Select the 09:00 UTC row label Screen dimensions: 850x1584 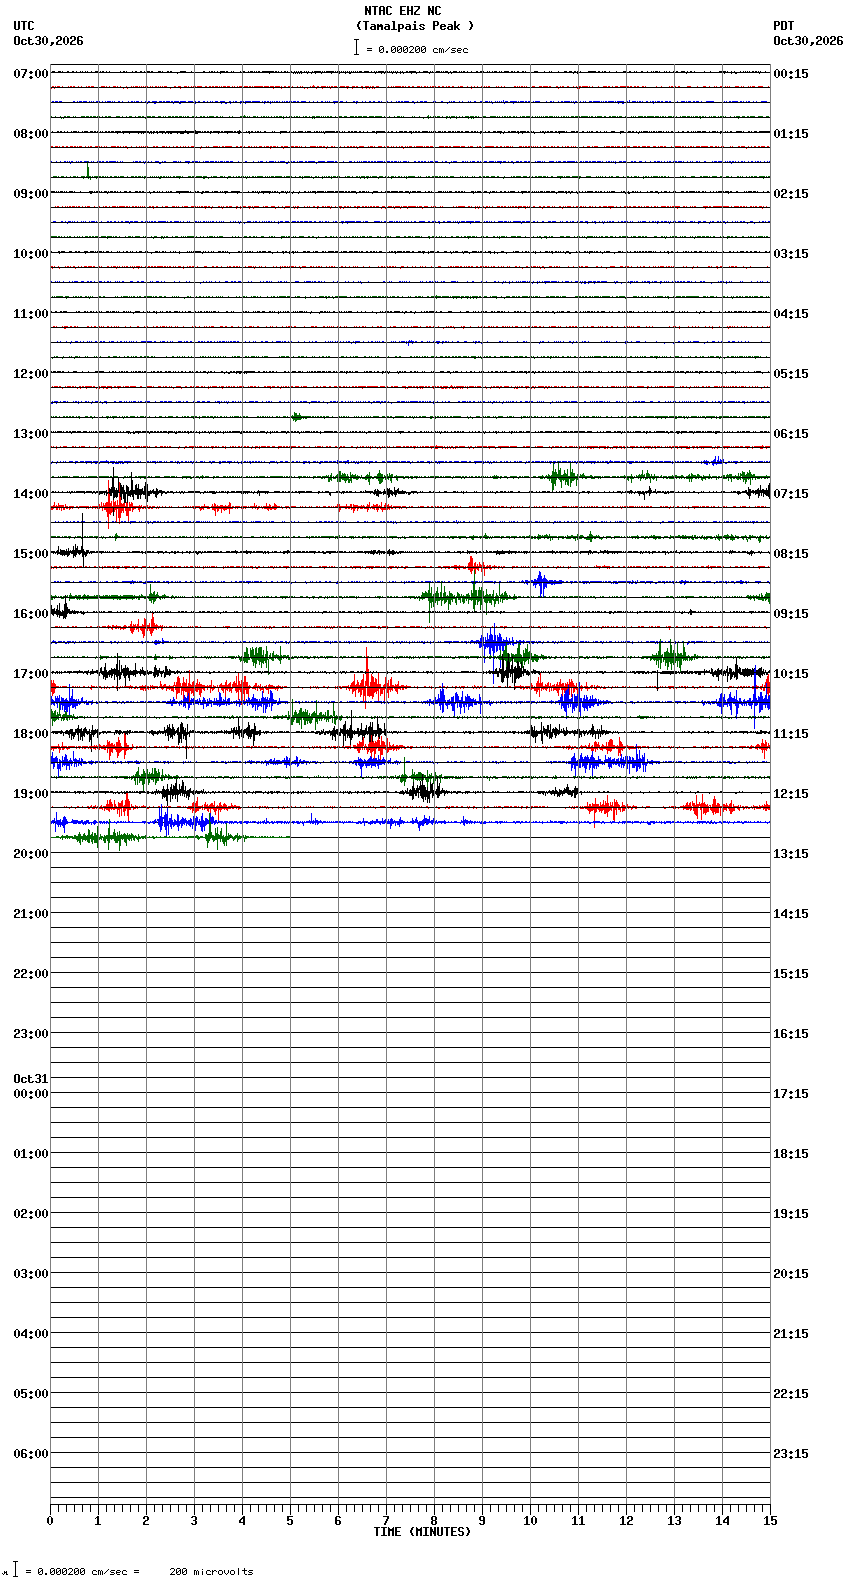pyautogui.click(x=31, y=194)
